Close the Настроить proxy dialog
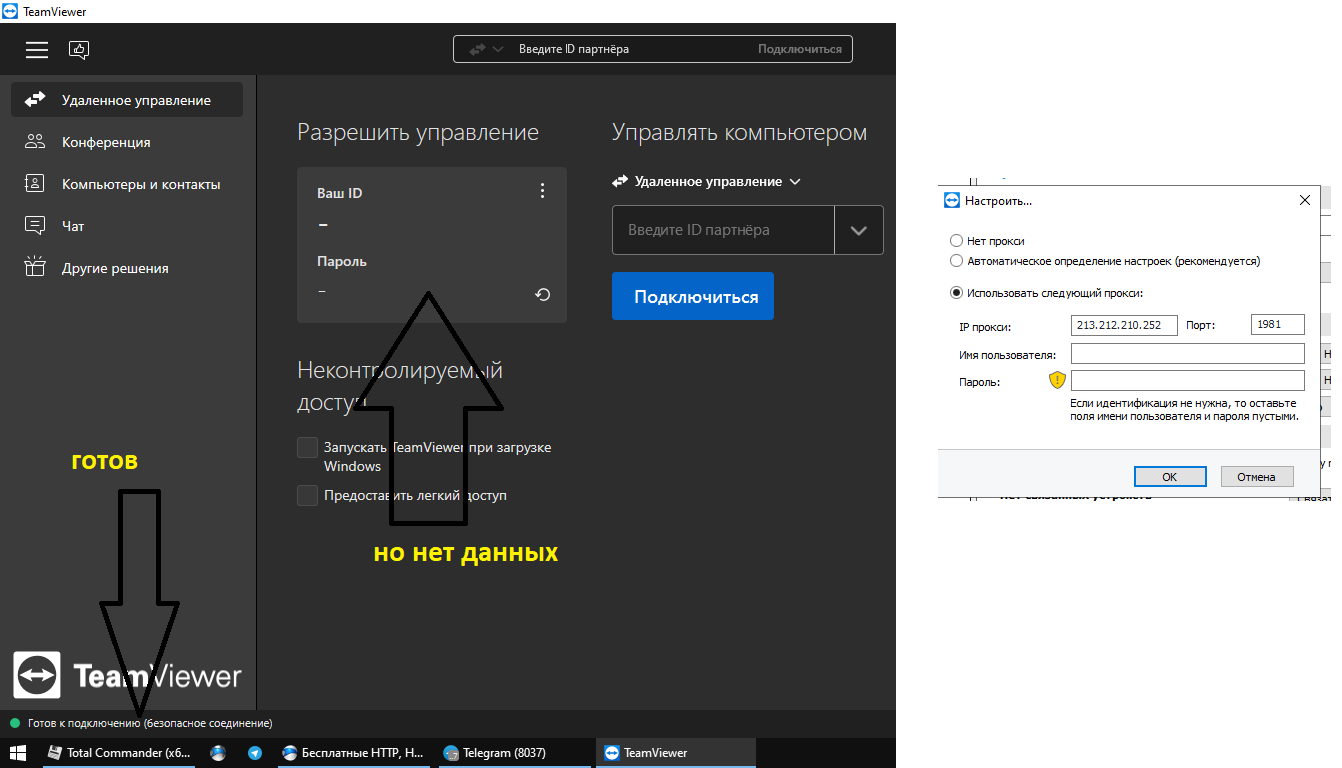The height and width of the screenshot is (768, 1342). tap(1304, 200)
